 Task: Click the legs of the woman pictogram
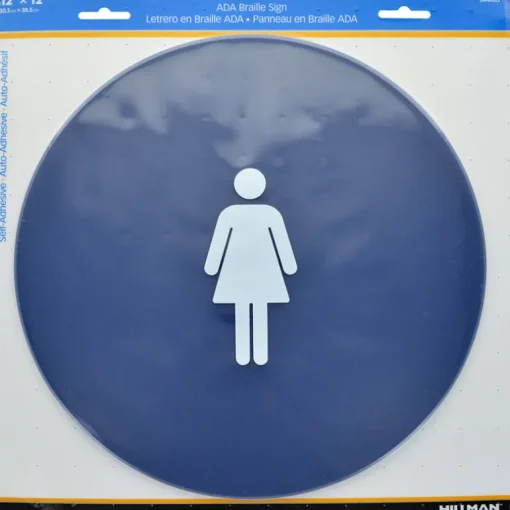pyautogui.click(x=251, y=334)
